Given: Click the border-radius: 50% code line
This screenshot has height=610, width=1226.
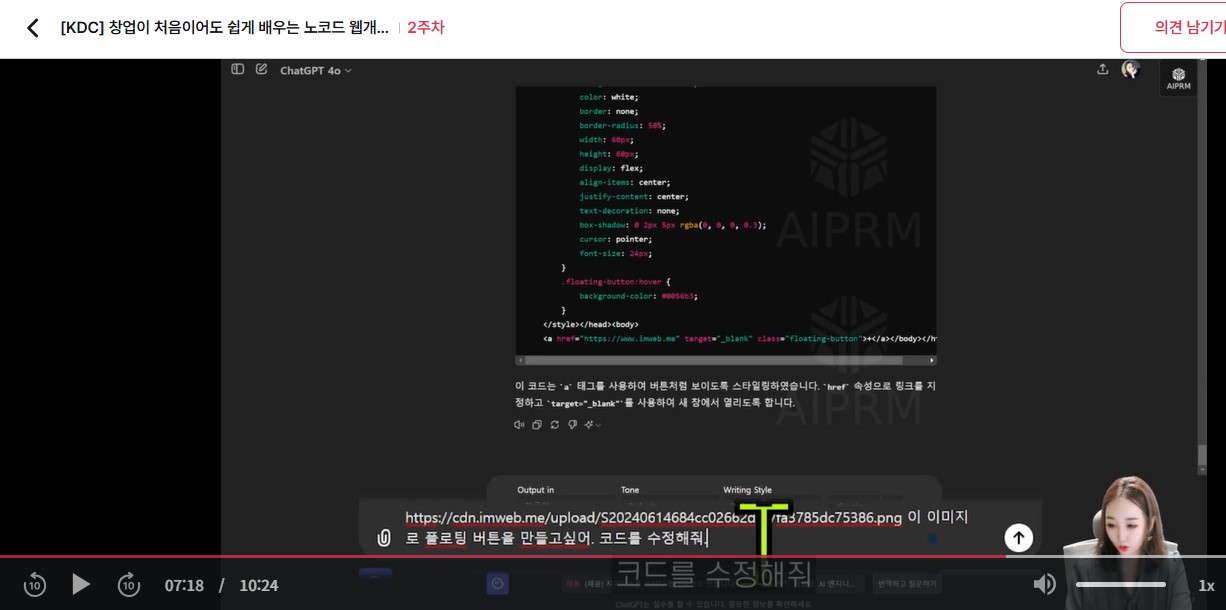Looking at the screenshot, I should tap(622, 126).
